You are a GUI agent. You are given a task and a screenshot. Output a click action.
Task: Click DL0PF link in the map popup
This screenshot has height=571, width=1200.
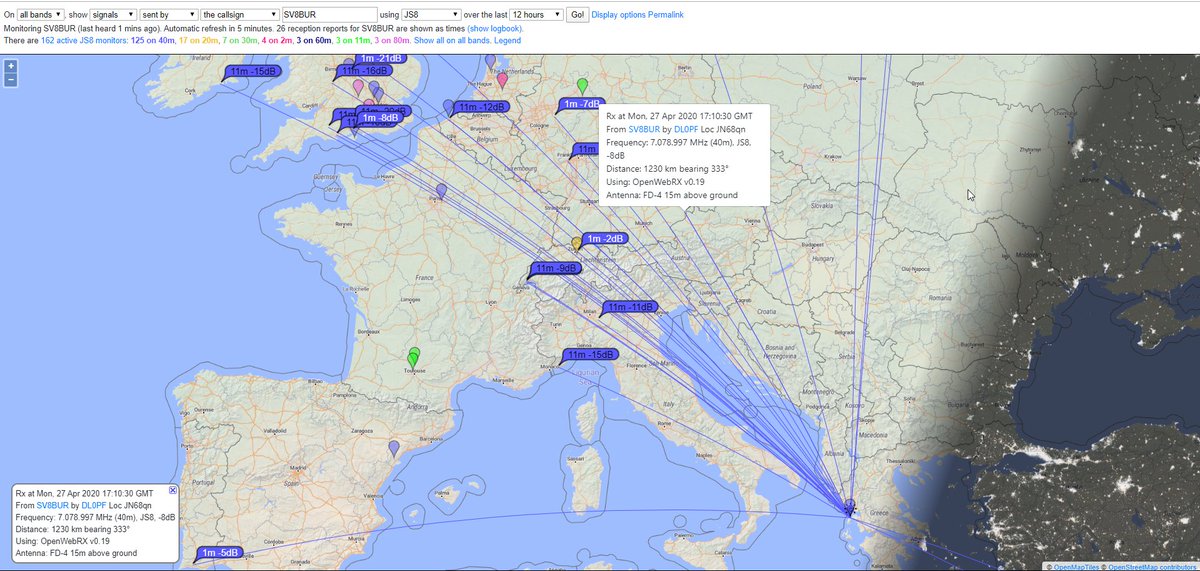pyautogui.click(x=688, y=130)
